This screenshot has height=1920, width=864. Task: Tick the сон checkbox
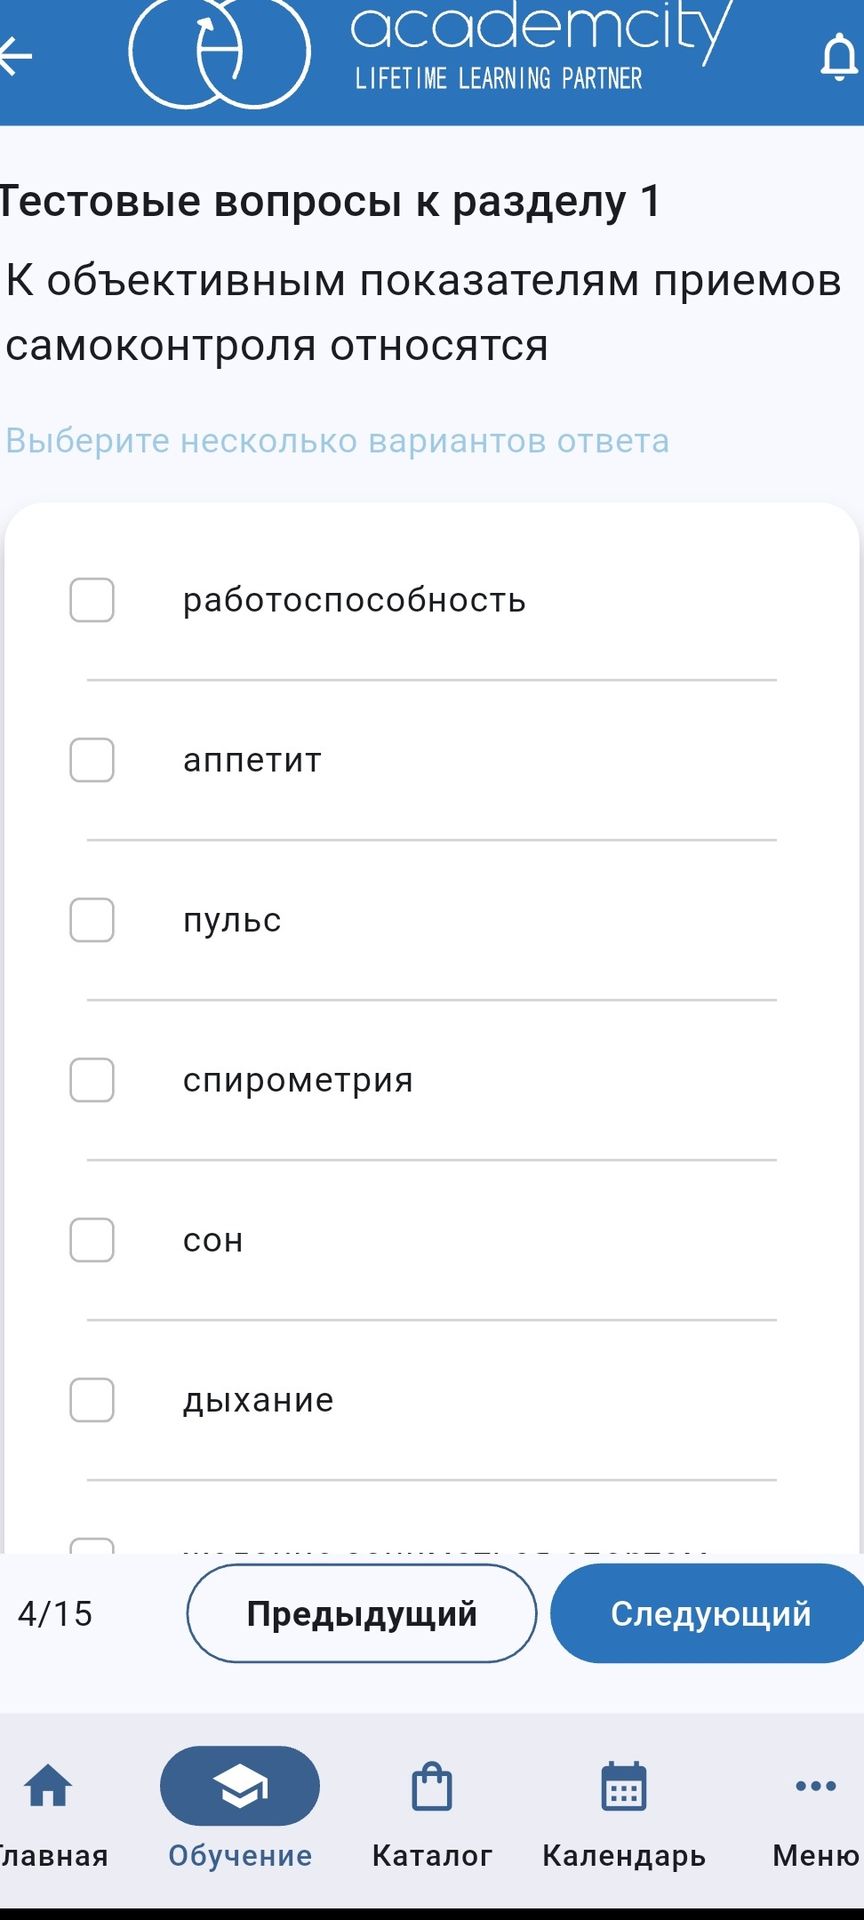click(92, 1240)
